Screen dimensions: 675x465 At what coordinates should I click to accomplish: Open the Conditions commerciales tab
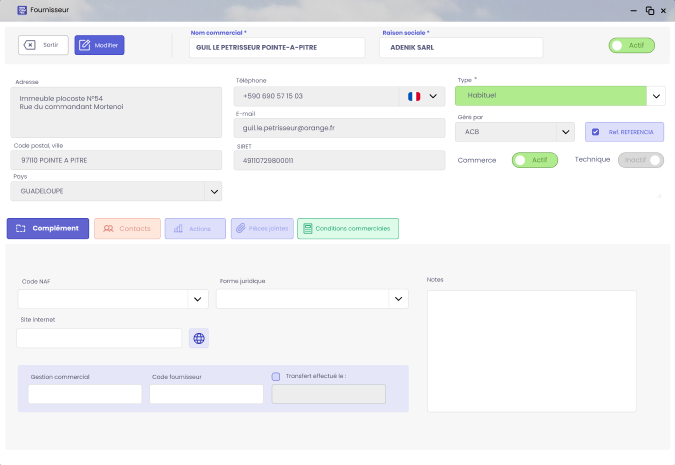347,229
